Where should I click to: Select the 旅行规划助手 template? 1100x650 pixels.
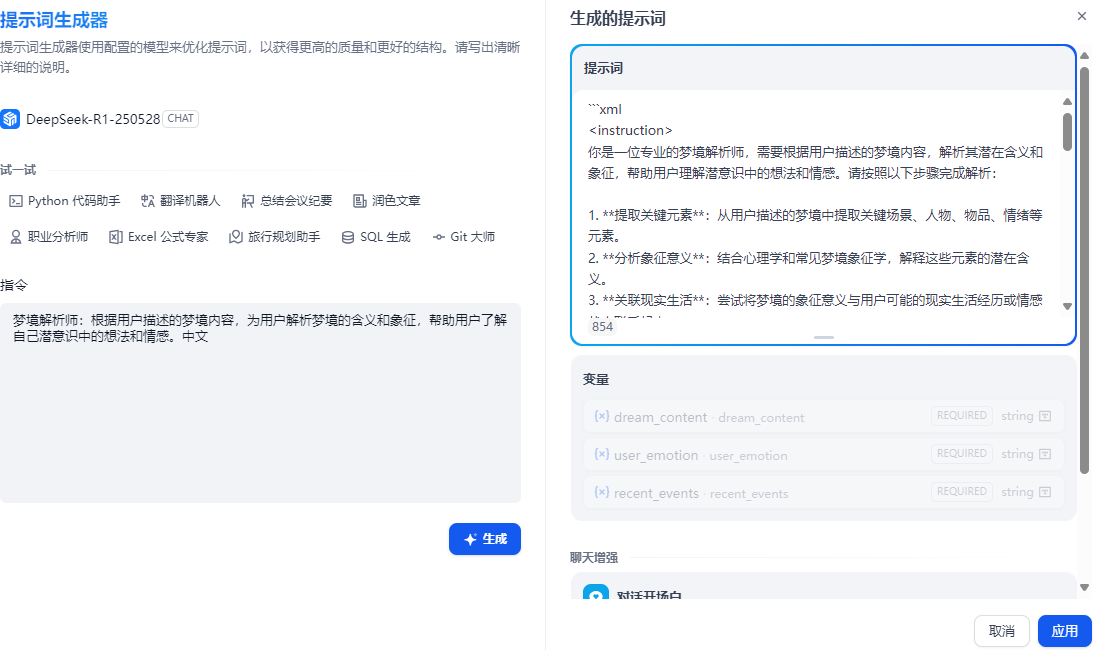tap(274, 237)
